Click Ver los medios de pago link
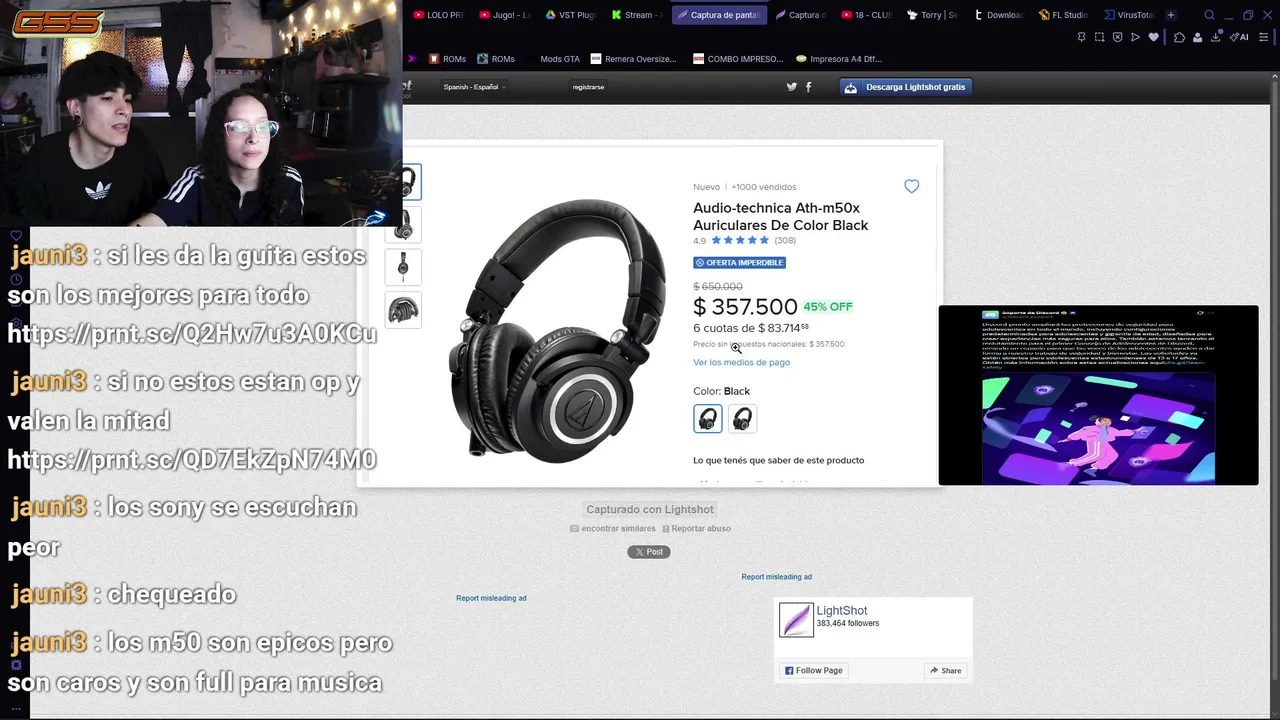1280x720 pixels. [741, 362]
